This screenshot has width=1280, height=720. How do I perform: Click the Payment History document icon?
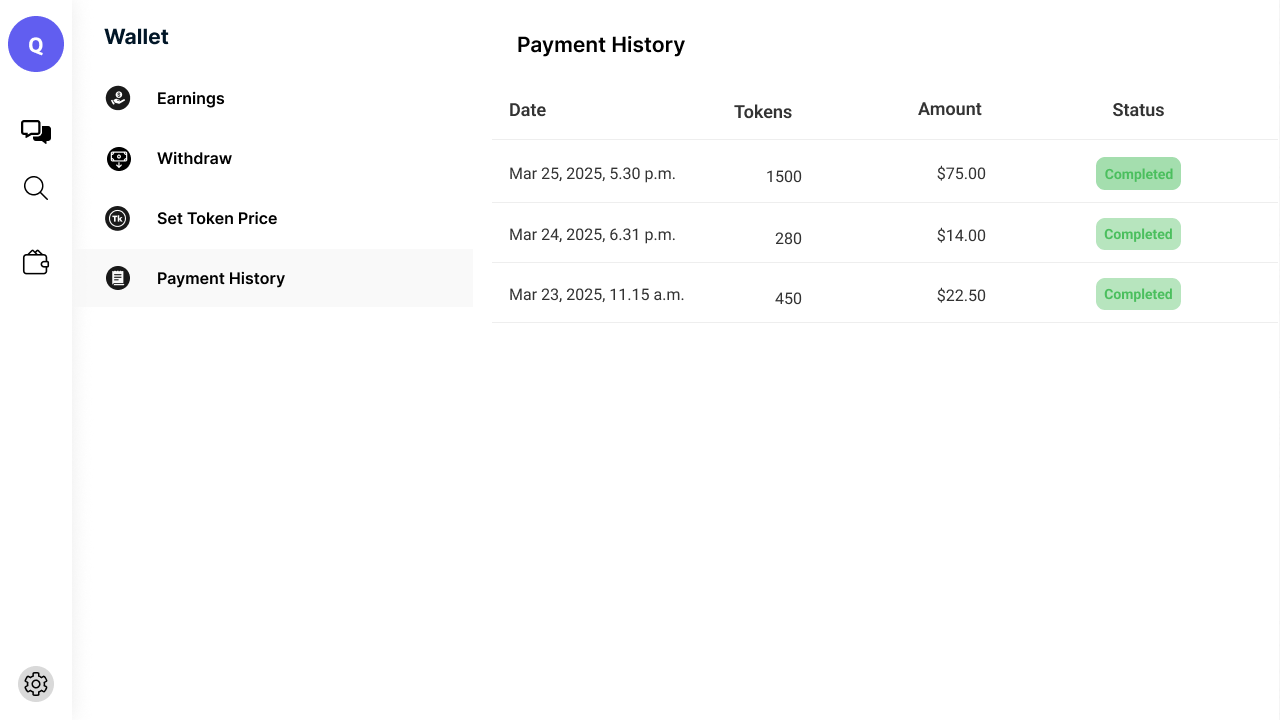(x=118, y=278)
